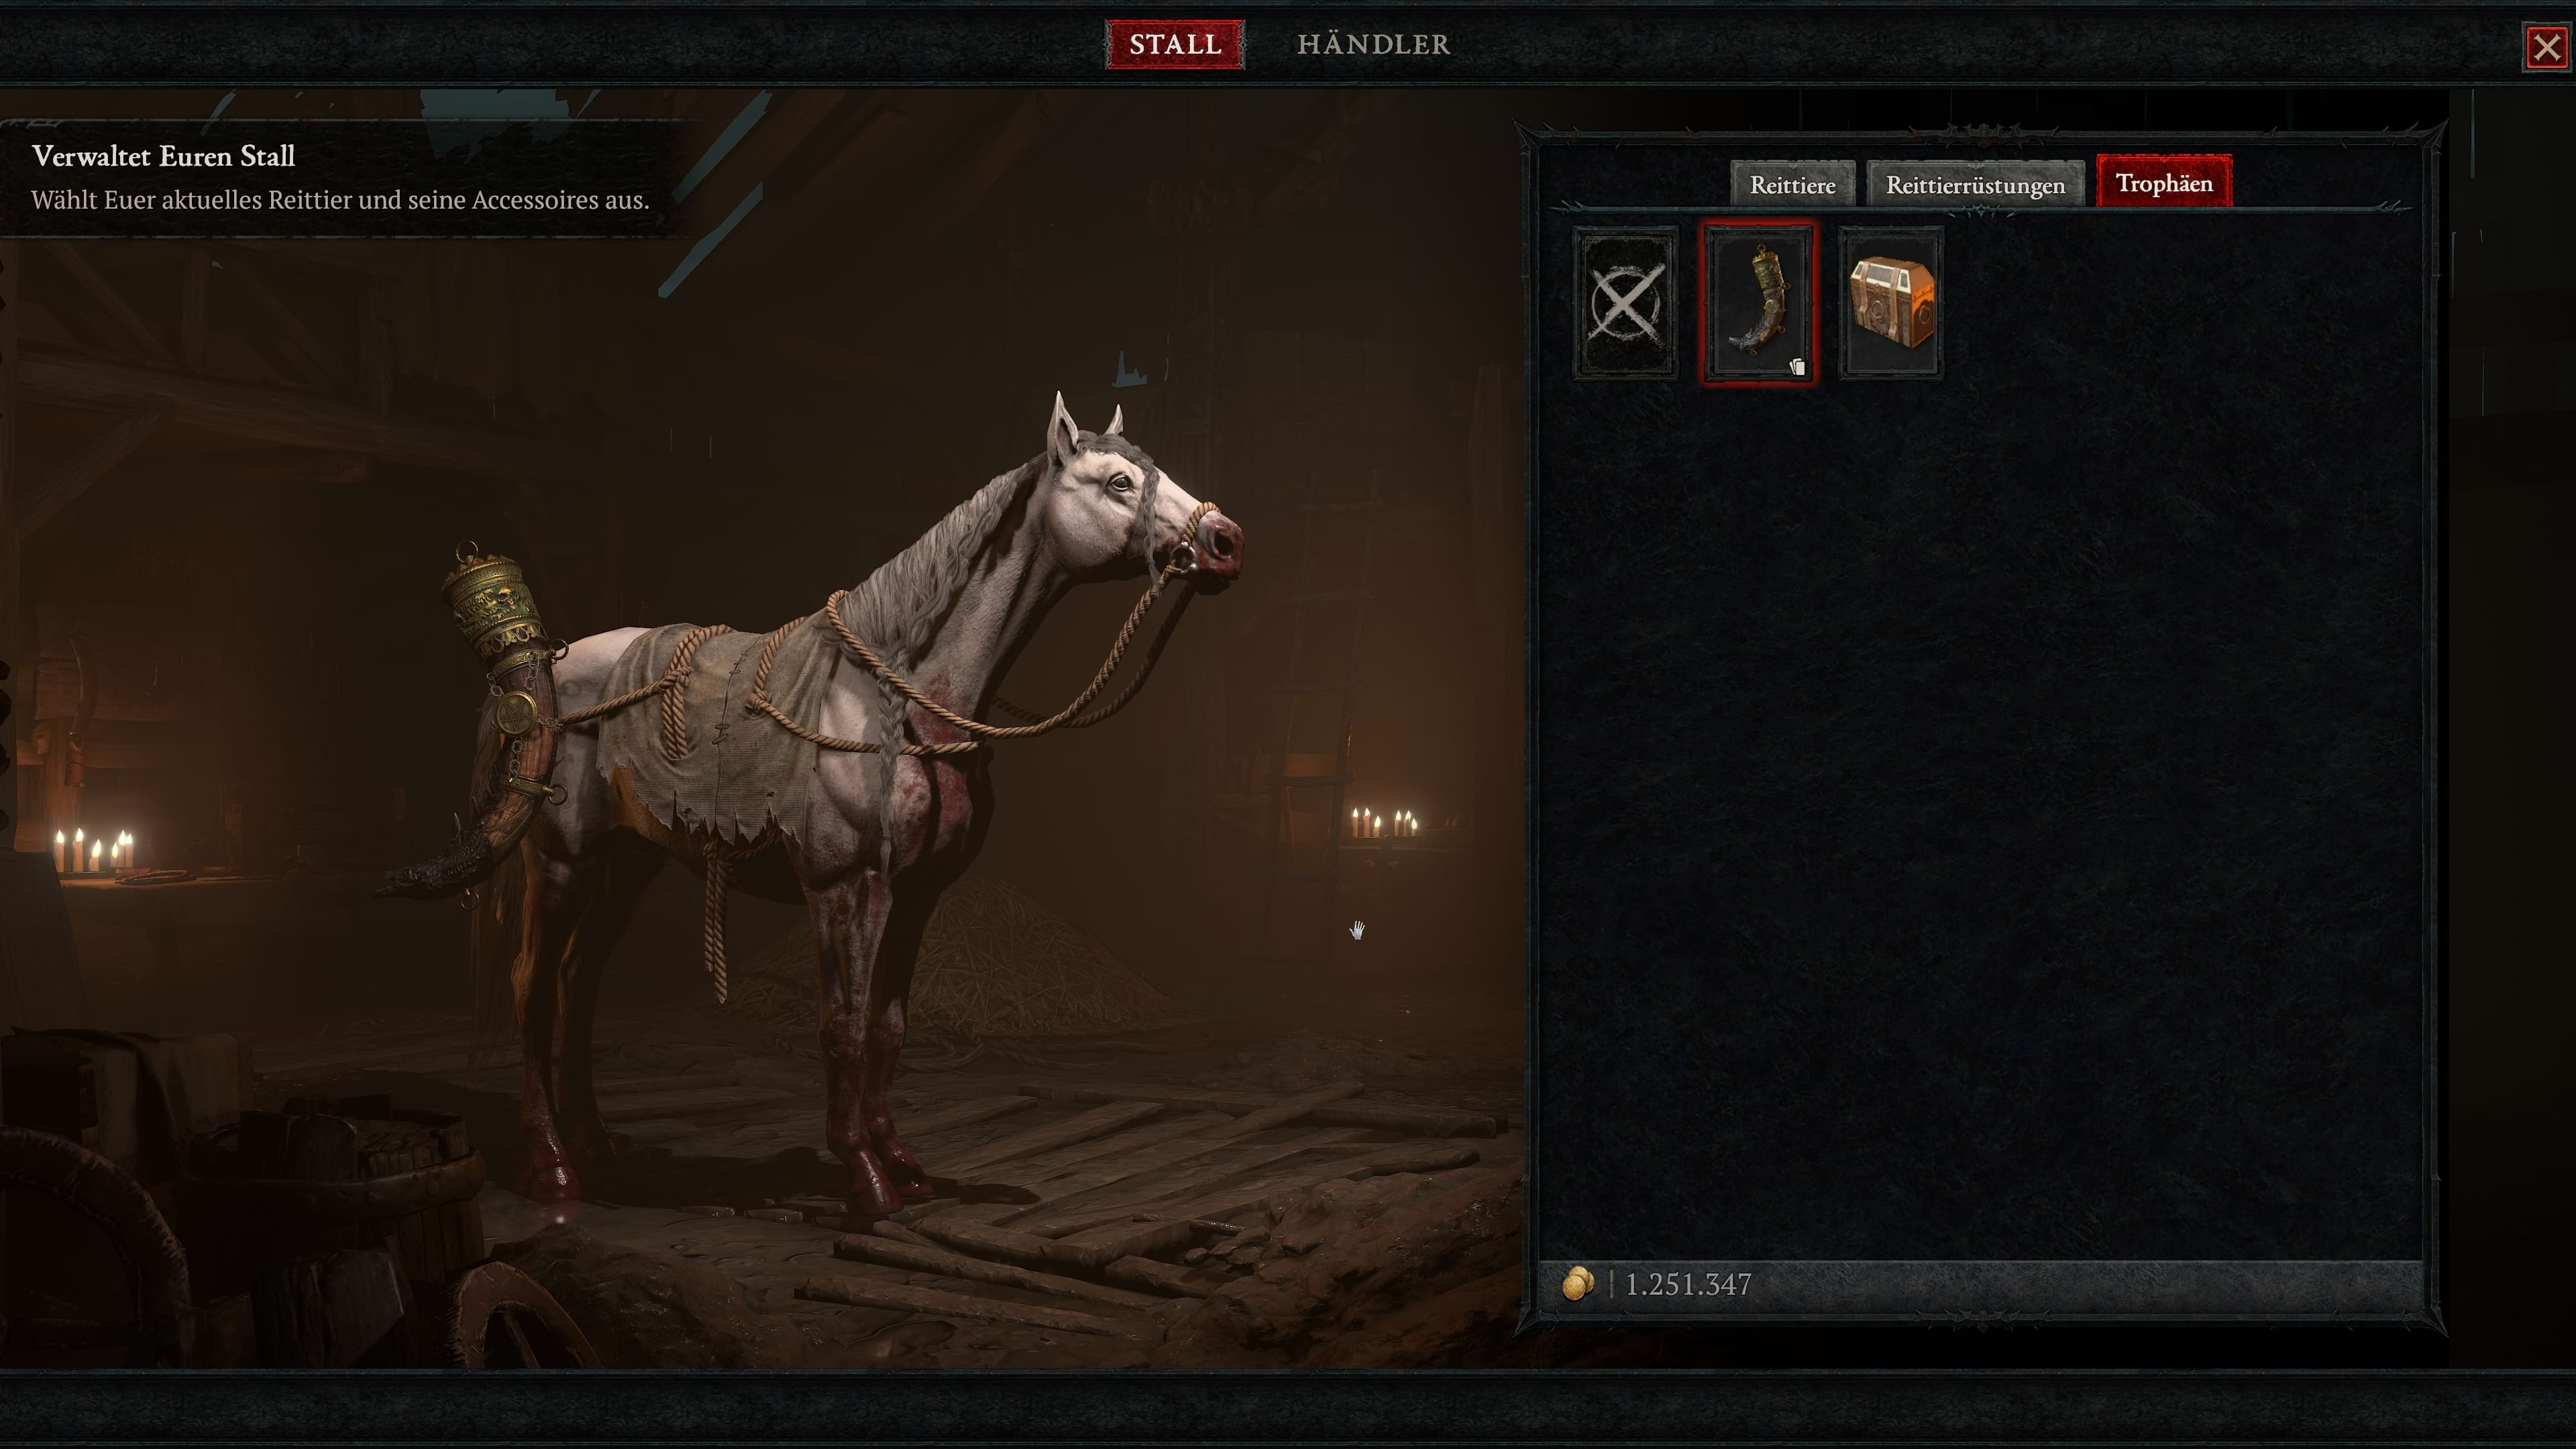Viewport: 2576px width, 1449px height.
Task: Select the horn trophy slot
Action: [x=1759, y=302]
